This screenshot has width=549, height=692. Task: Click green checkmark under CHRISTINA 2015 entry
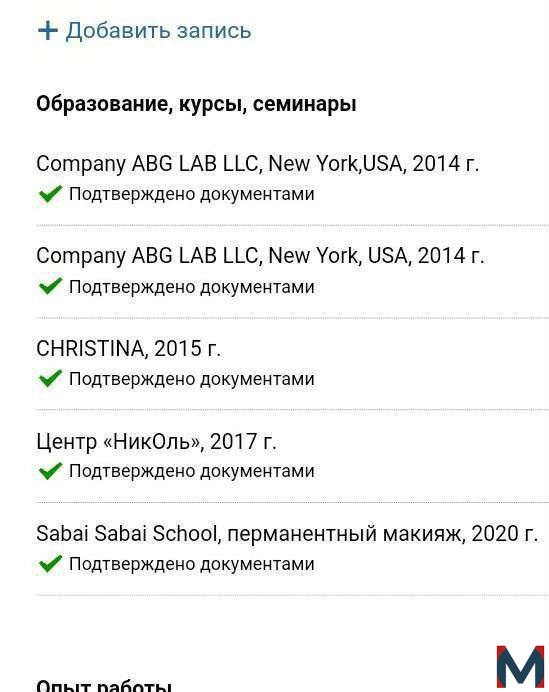[50, 378]
